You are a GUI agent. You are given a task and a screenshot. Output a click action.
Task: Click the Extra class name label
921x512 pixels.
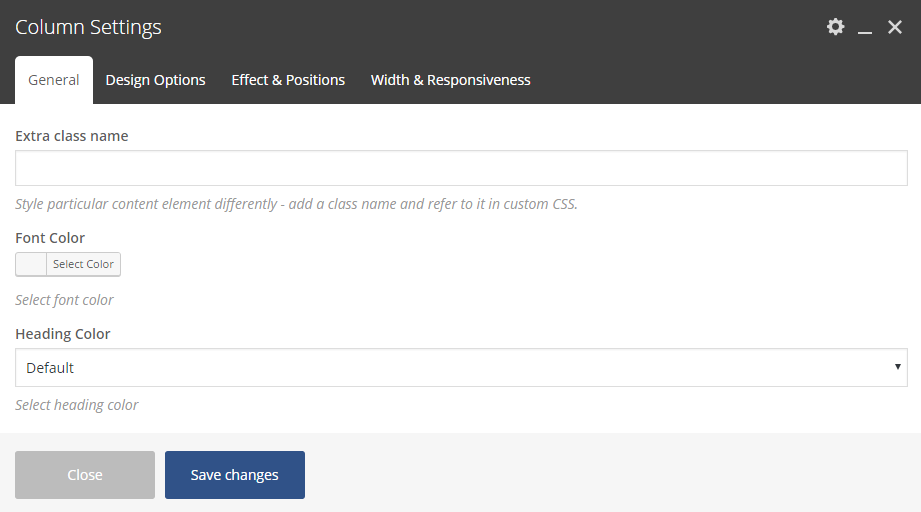(72, 136)
